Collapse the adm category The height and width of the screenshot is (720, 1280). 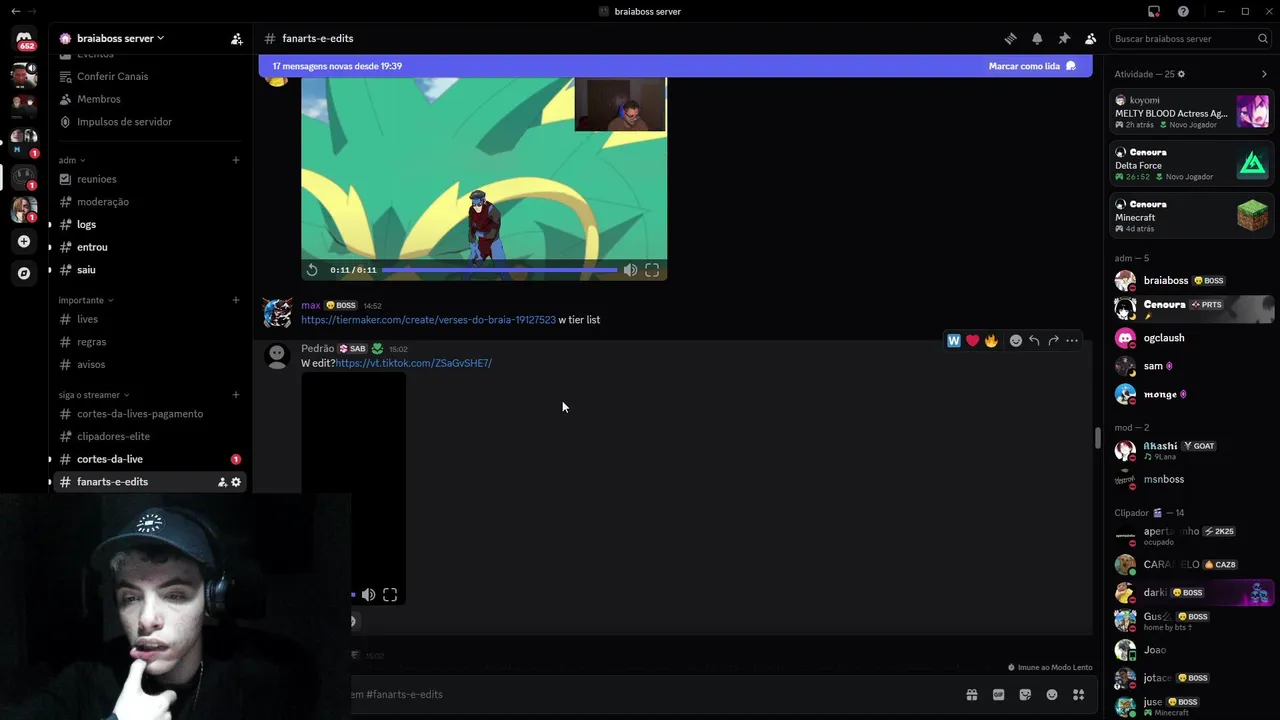(72, 160)
